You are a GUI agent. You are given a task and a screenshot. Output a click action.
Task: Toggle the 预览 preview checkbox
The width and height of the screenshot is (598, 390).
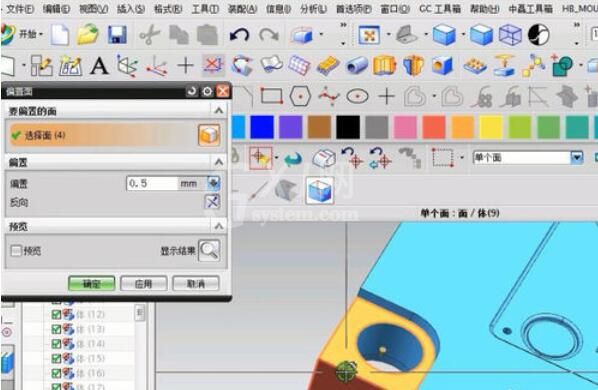pos(16,250)
